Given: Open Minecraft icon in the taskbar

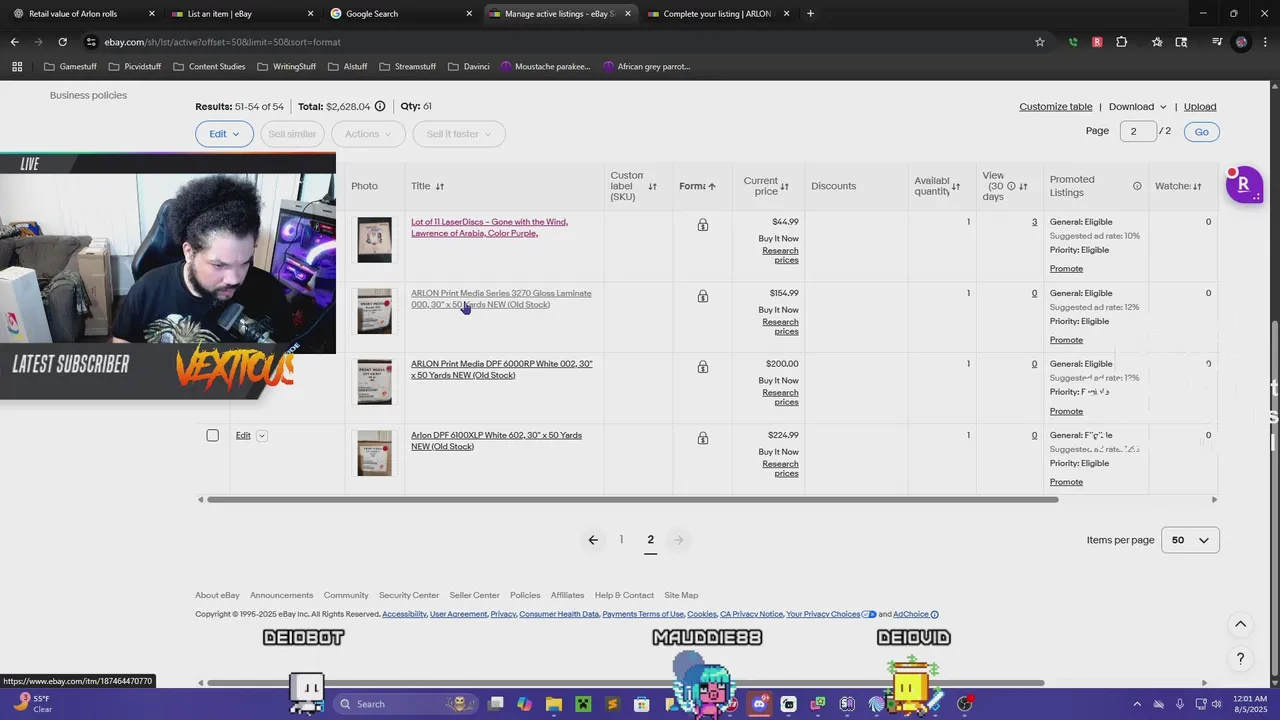Looking at the screenshot, I should 583,704.
